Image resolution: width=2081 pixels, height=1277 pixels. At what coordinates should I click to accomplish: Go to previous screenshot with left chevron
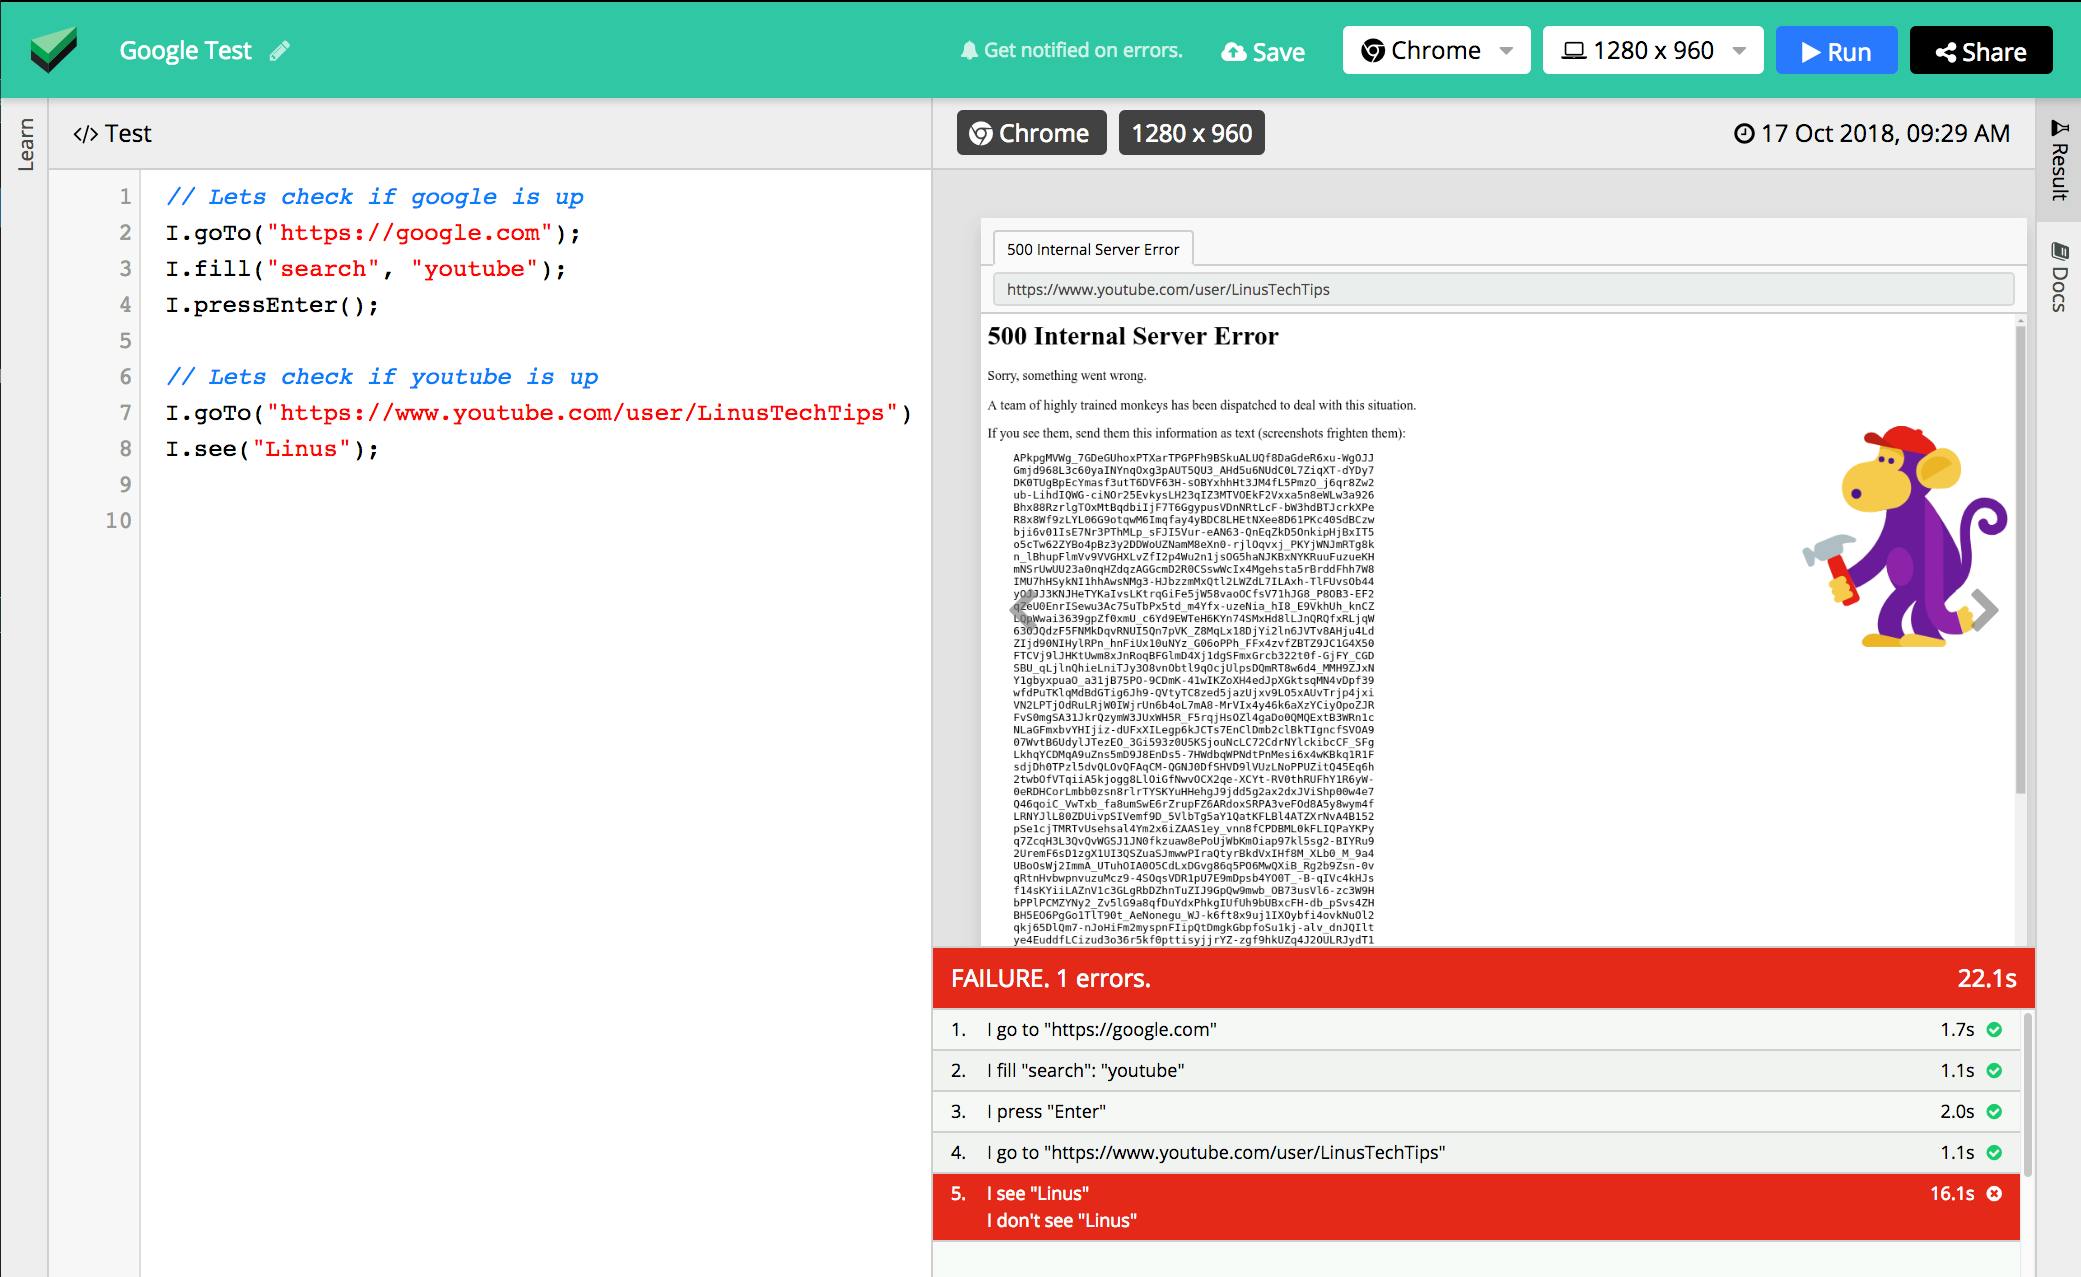click(x=1022, y=609)
